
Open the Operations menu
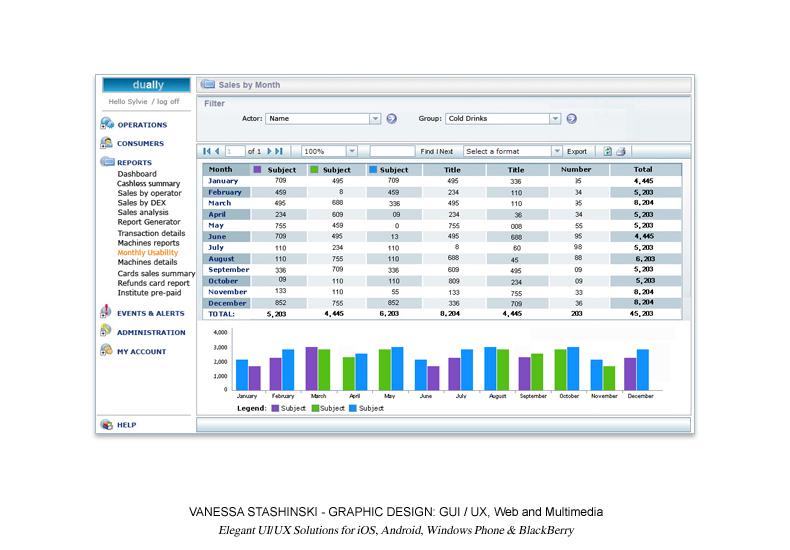(x=142, y=125)
